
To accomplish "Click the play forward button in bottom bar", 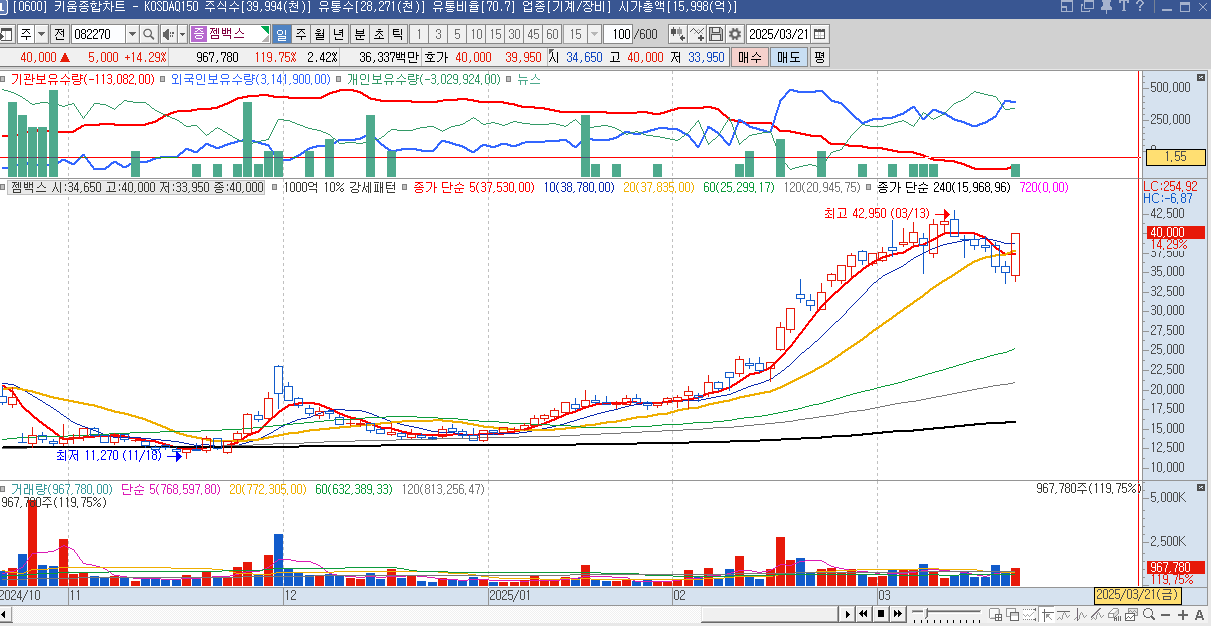I will click(848, 614).
